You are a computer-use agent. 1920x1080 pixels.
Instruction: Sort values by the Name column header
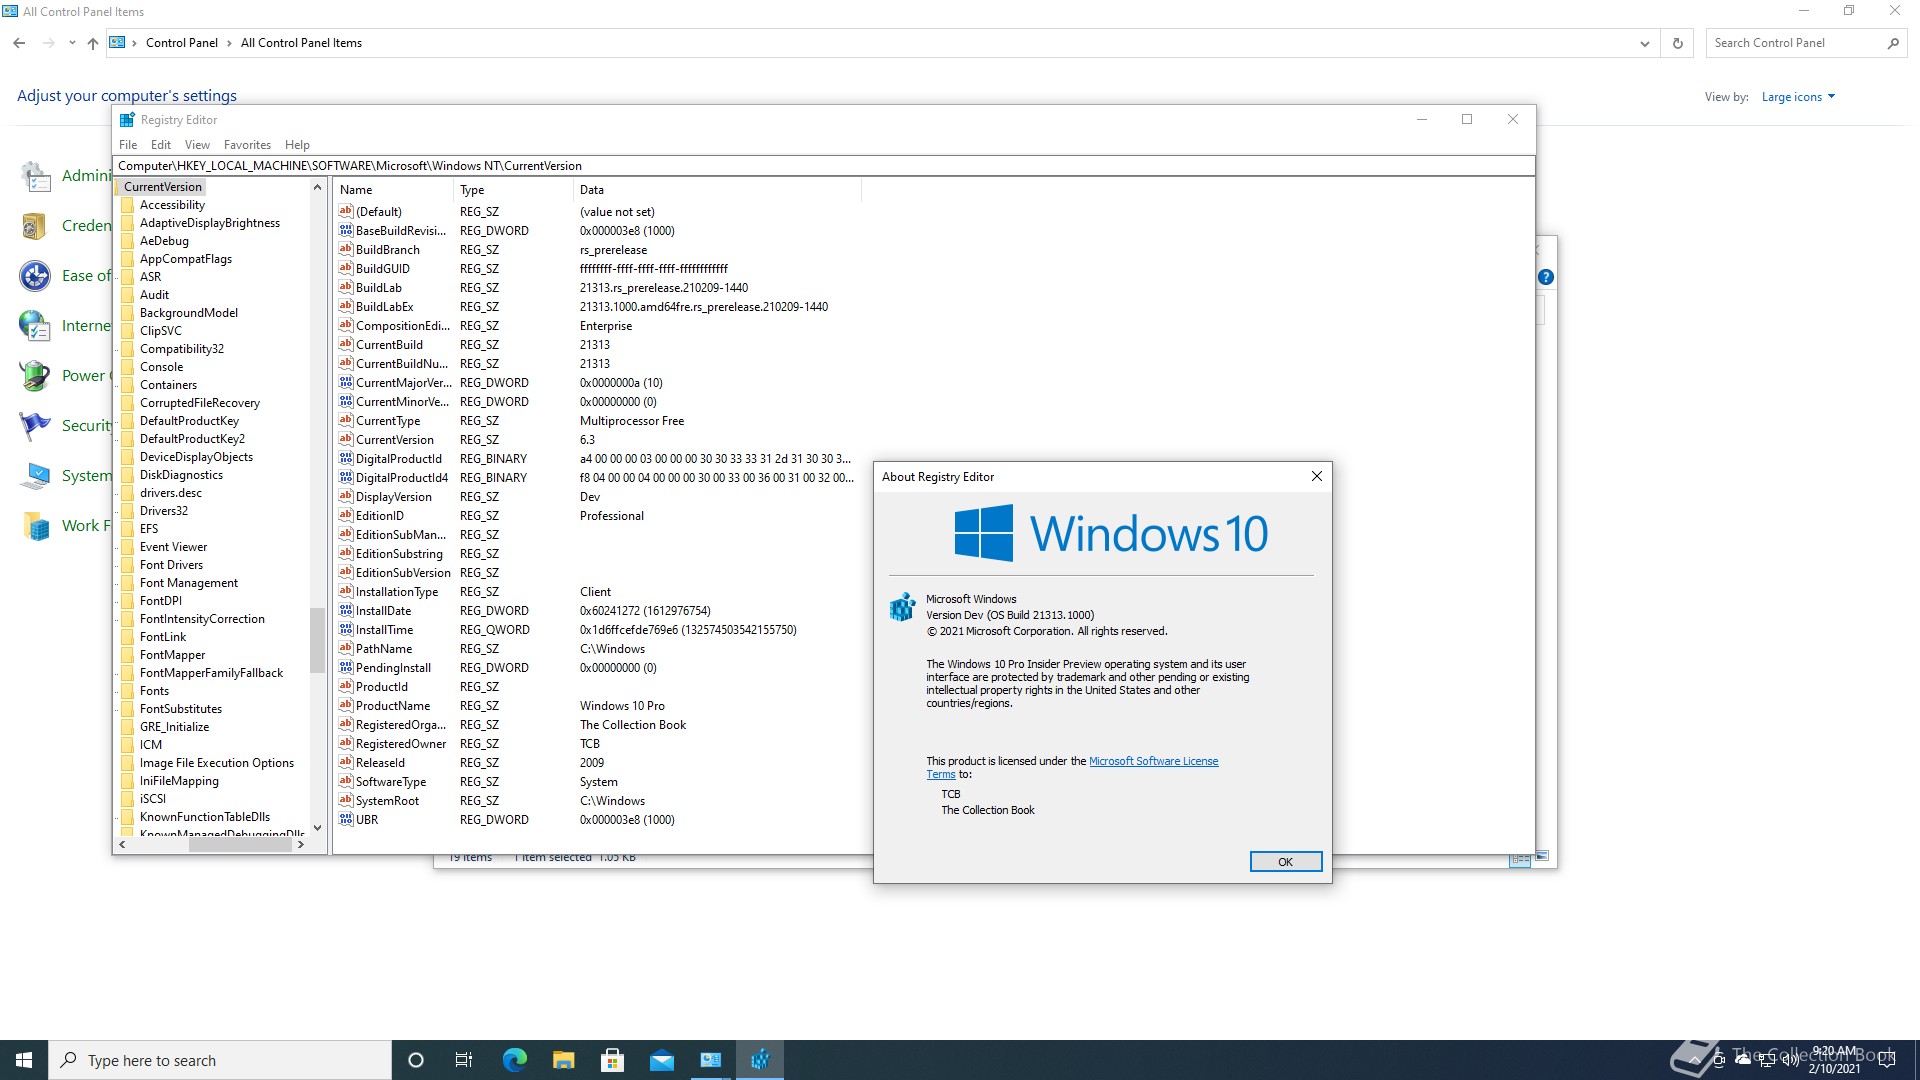[x=394, y=190]
